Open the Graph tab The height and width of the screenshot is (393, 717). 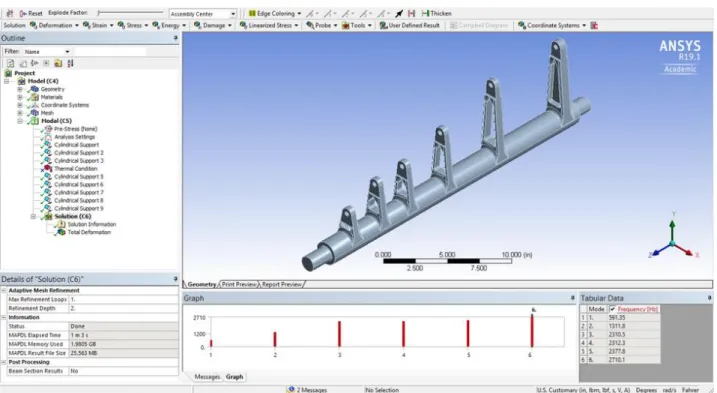tap(234, 377)
